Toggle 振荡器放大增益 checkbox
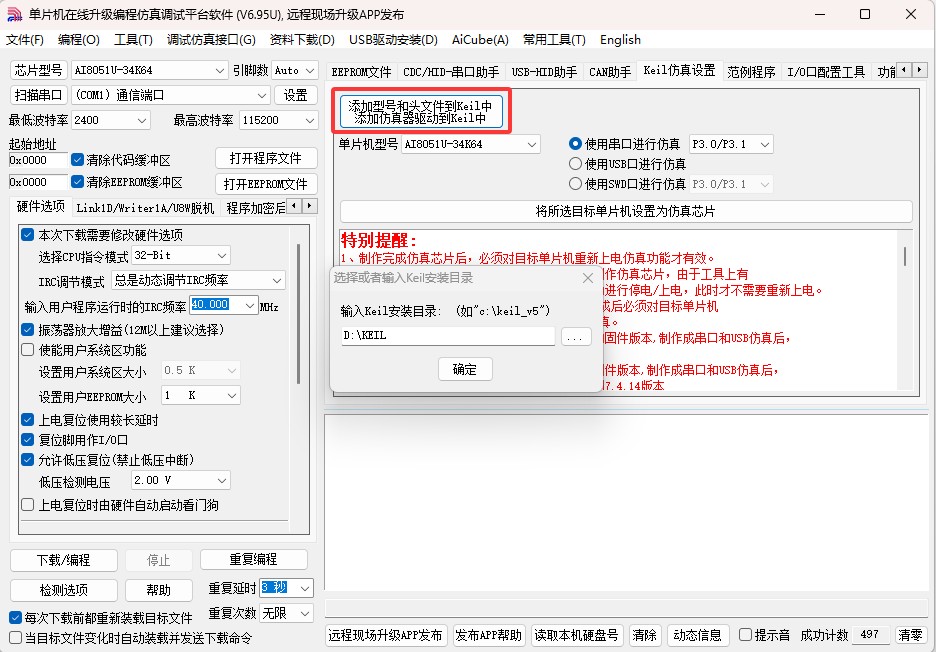 coord(27,330)
